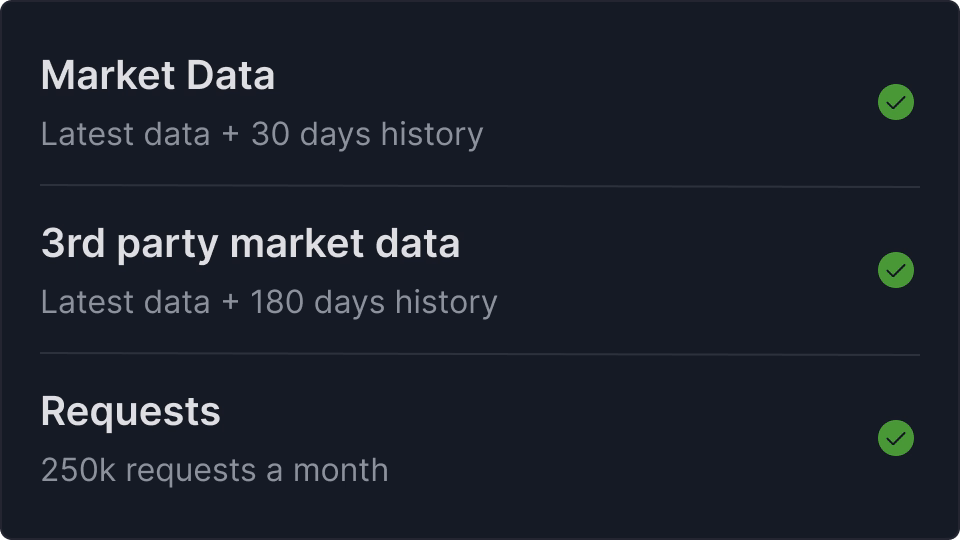The width and height of the screenshot is (960, 540).
Task: Click the word 'month' under Requests
Action: click(340, 470)
